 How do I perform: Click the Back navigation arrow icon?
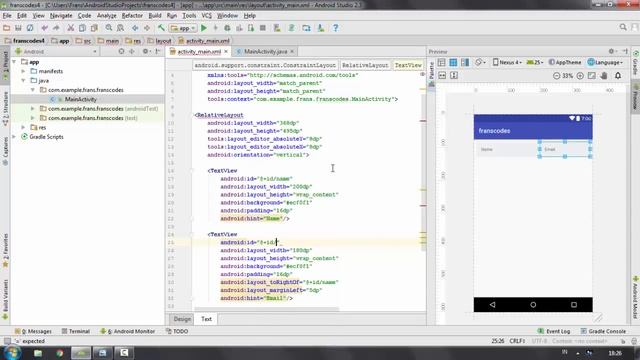[x=135, y=28]
